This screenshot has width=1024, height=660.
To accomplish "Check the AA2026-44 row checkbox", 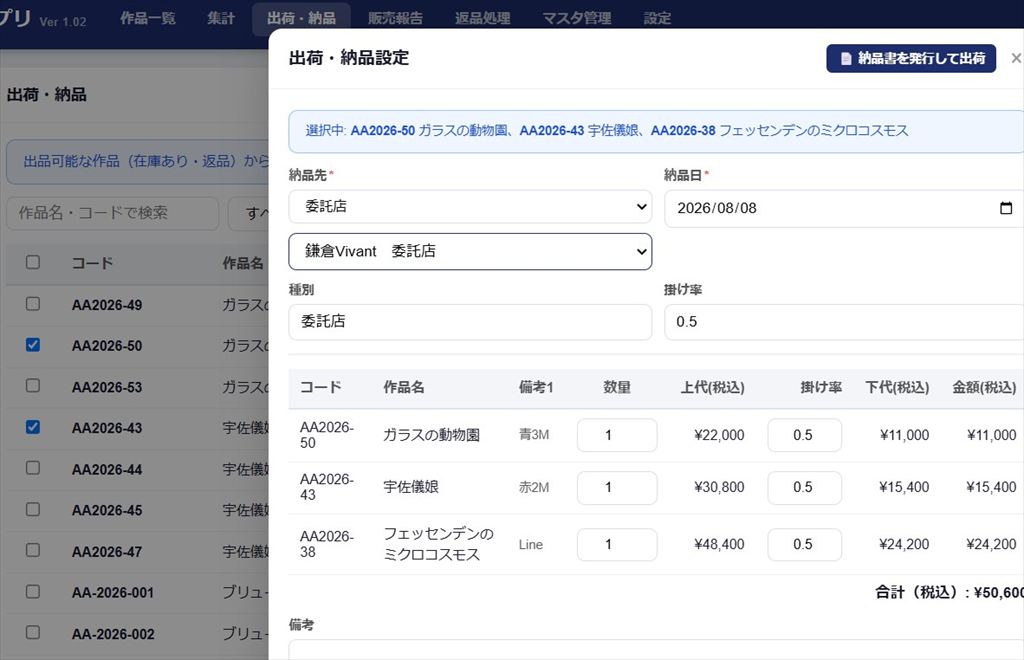I will [x=33, y=468].
